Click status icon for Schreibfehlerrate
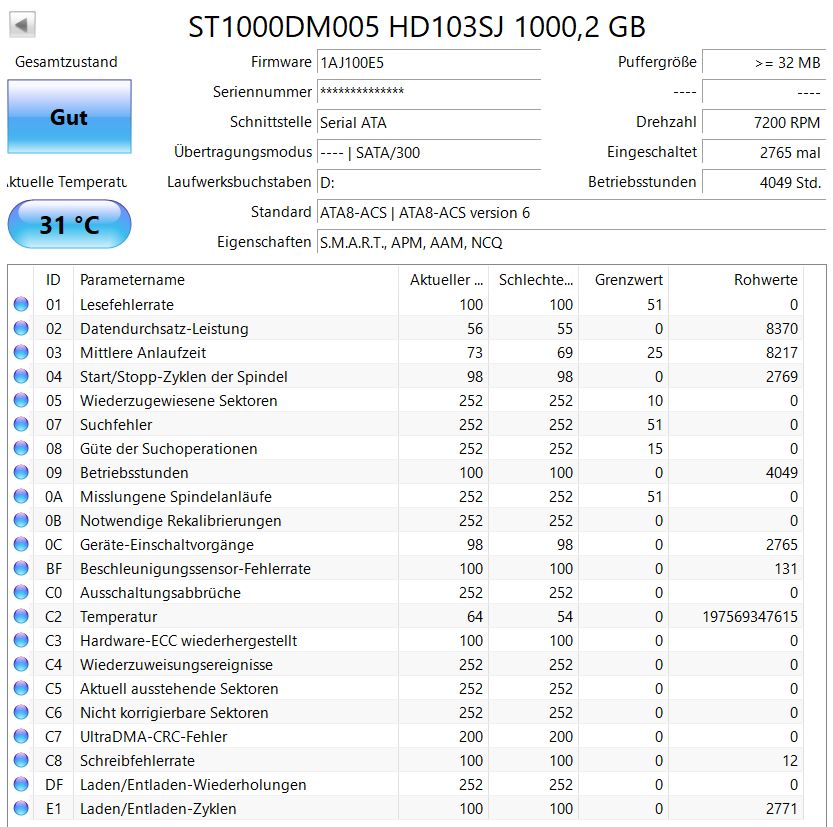This screenshot has width=833, height=827. point(21,761)
